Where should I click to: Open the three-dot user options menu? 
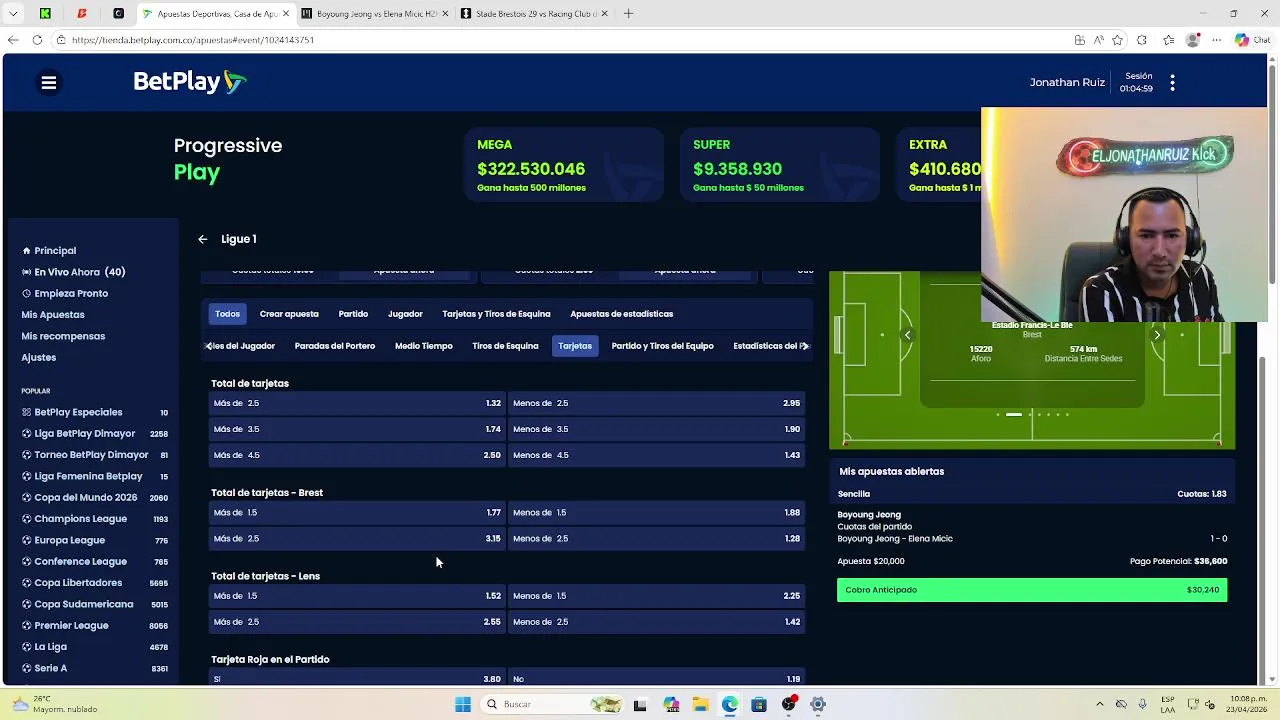point(1172,83)
